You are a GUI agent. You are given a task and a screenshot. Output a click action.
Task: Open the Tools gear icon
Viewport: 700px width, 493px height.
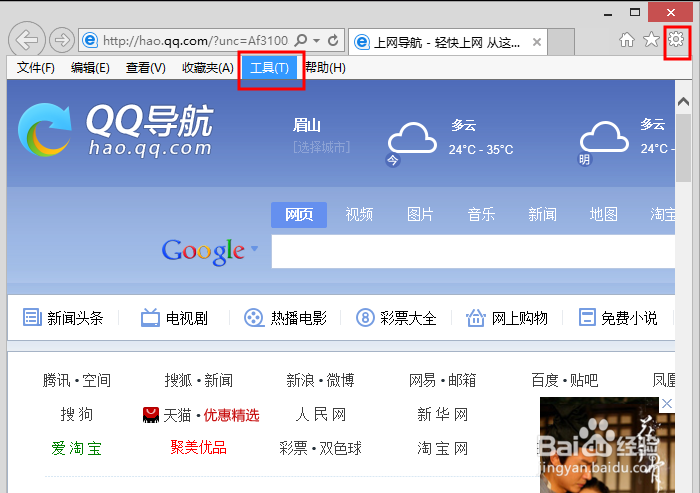[676, 39]
